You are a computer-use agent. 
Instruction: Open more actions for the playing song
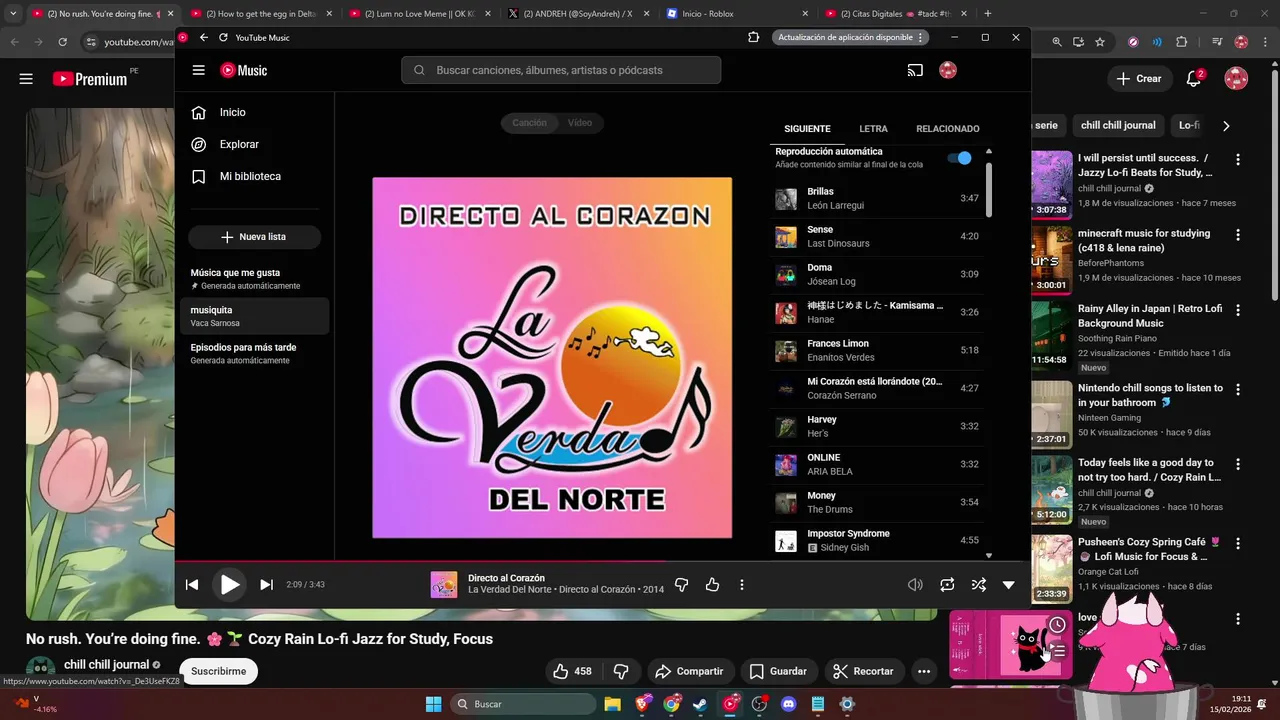point(742,585)
